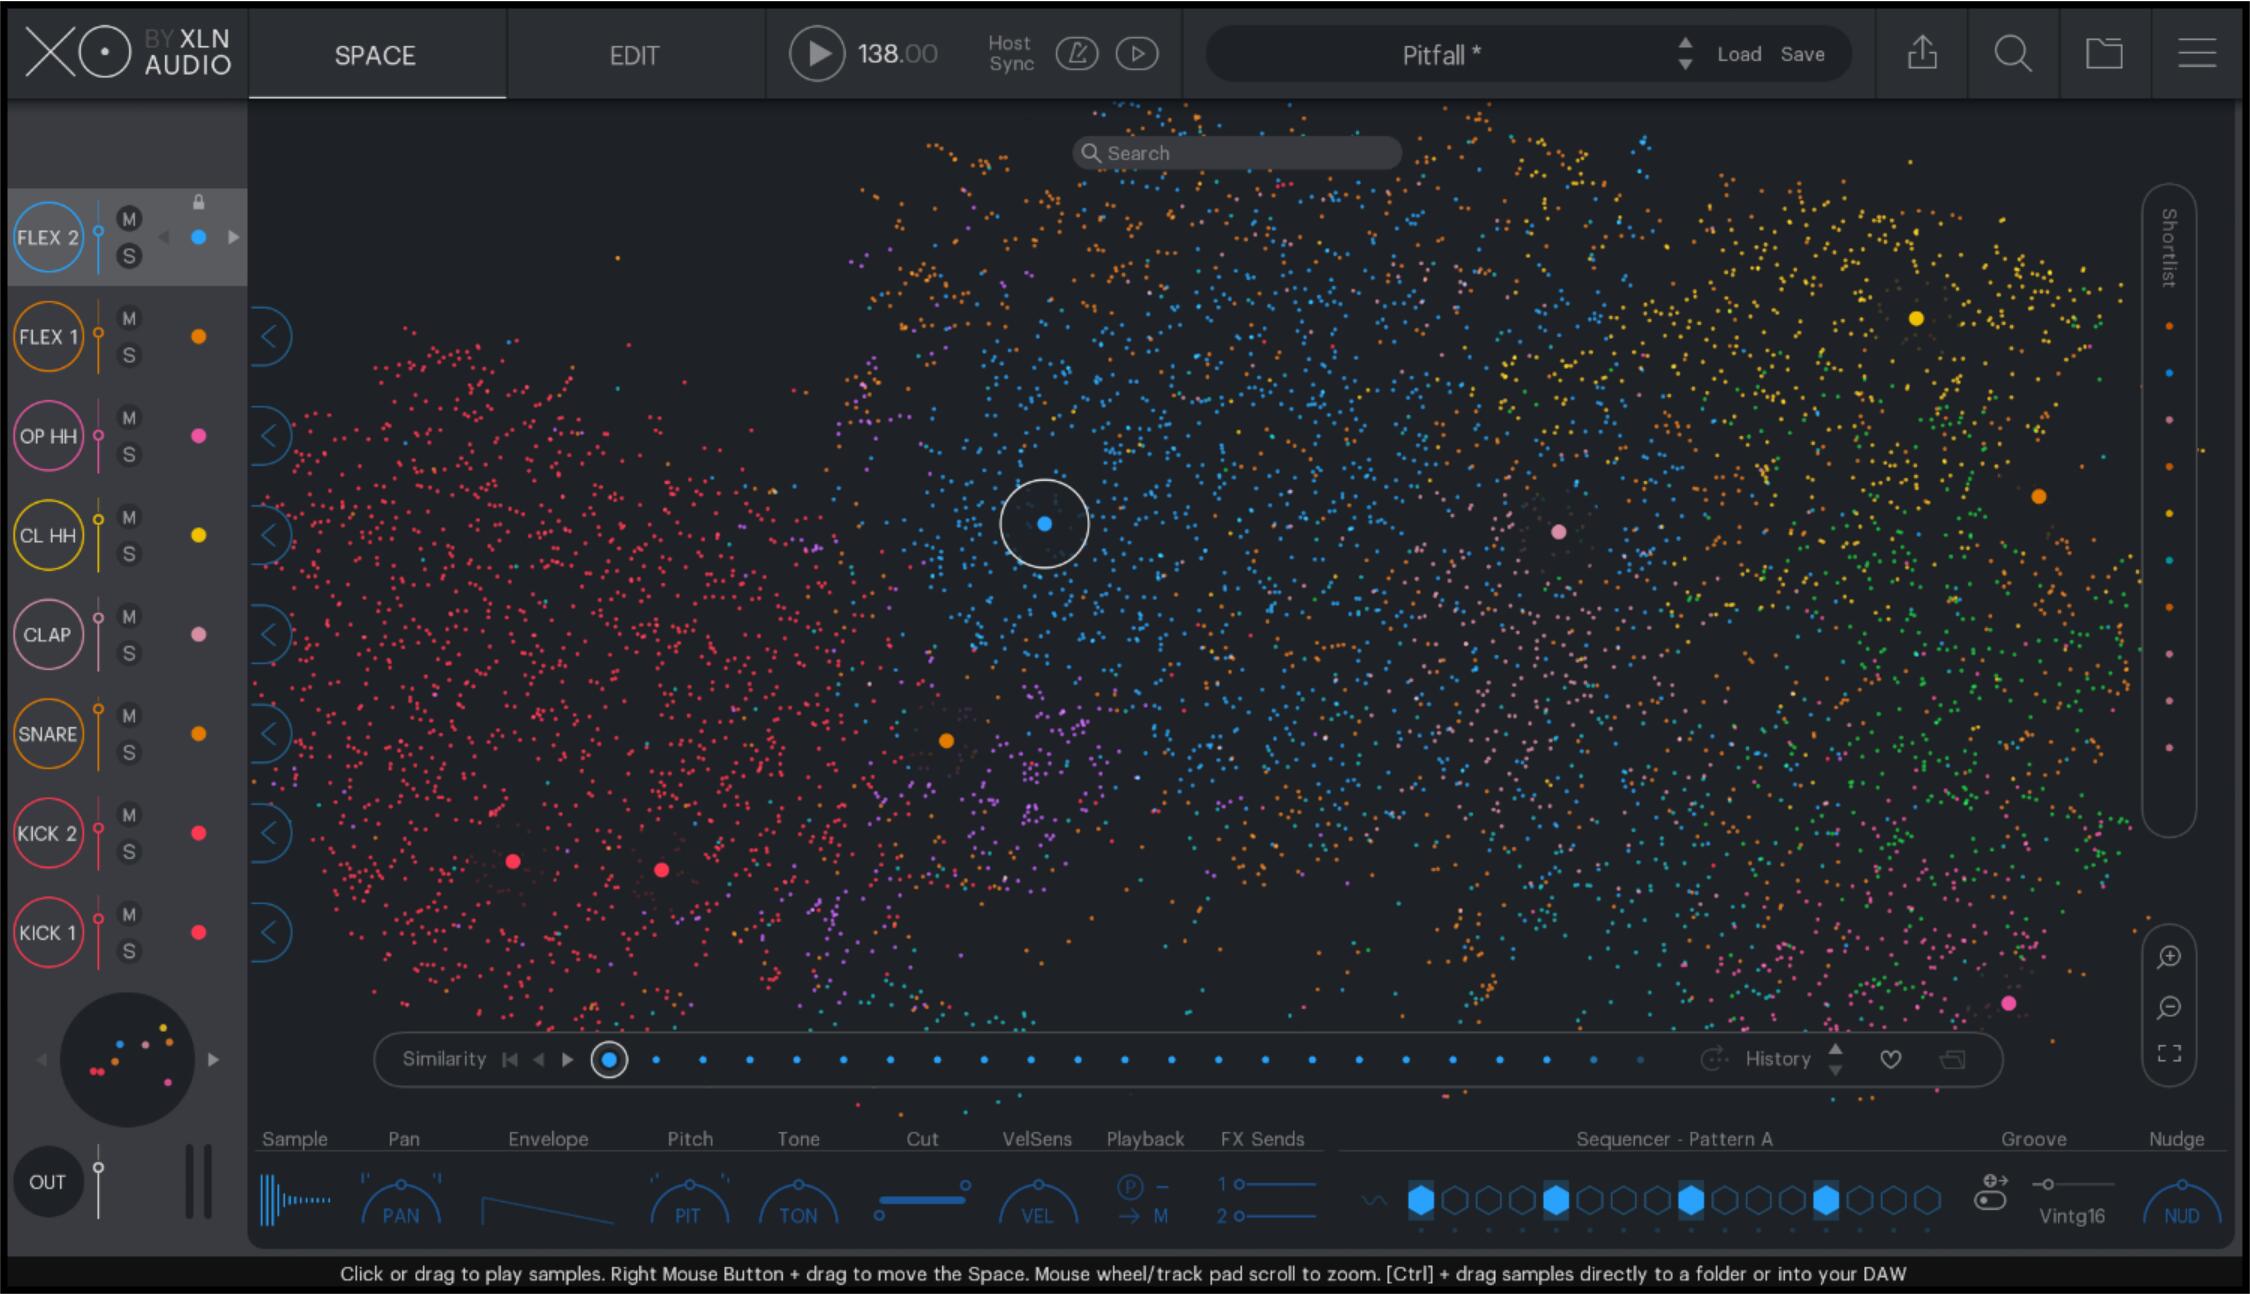Solo the KICK 1 channel
Image resolution: width=2250 pixels, height=1294 pixels.
click(x=129, y=951)
